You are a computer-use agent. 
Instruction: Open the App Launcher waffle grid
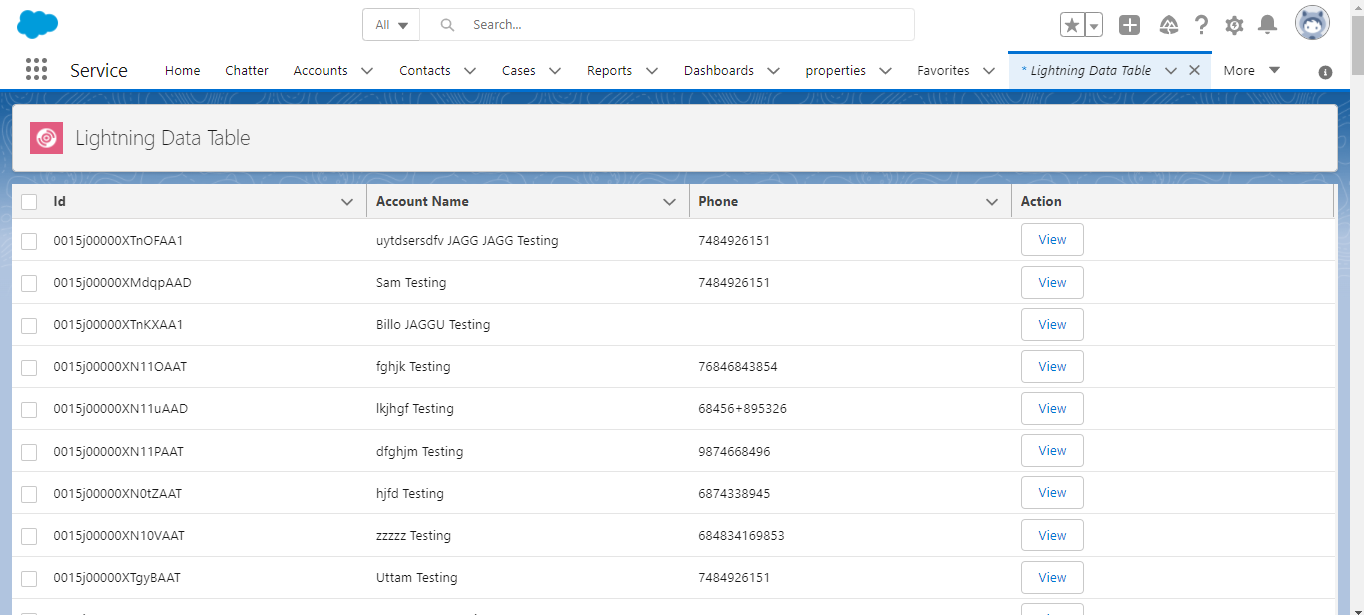coord(36,69)
